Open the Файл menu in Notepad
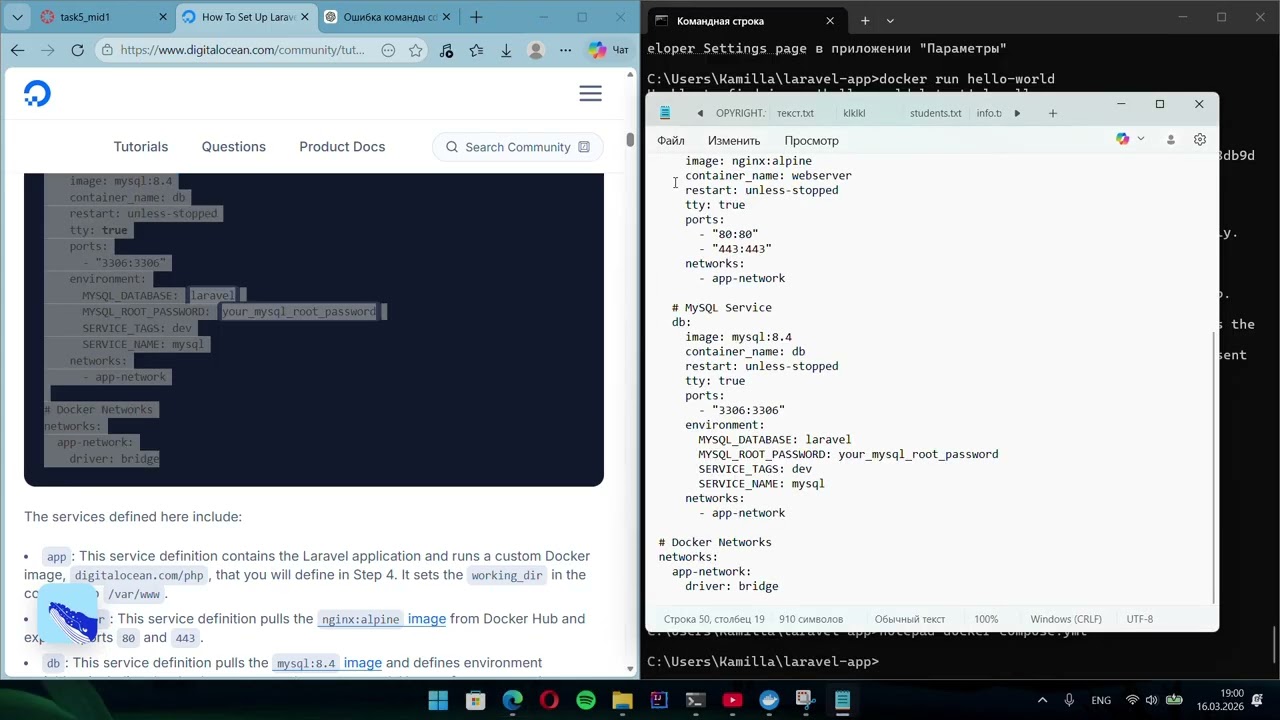 click(x=671, y=141)
